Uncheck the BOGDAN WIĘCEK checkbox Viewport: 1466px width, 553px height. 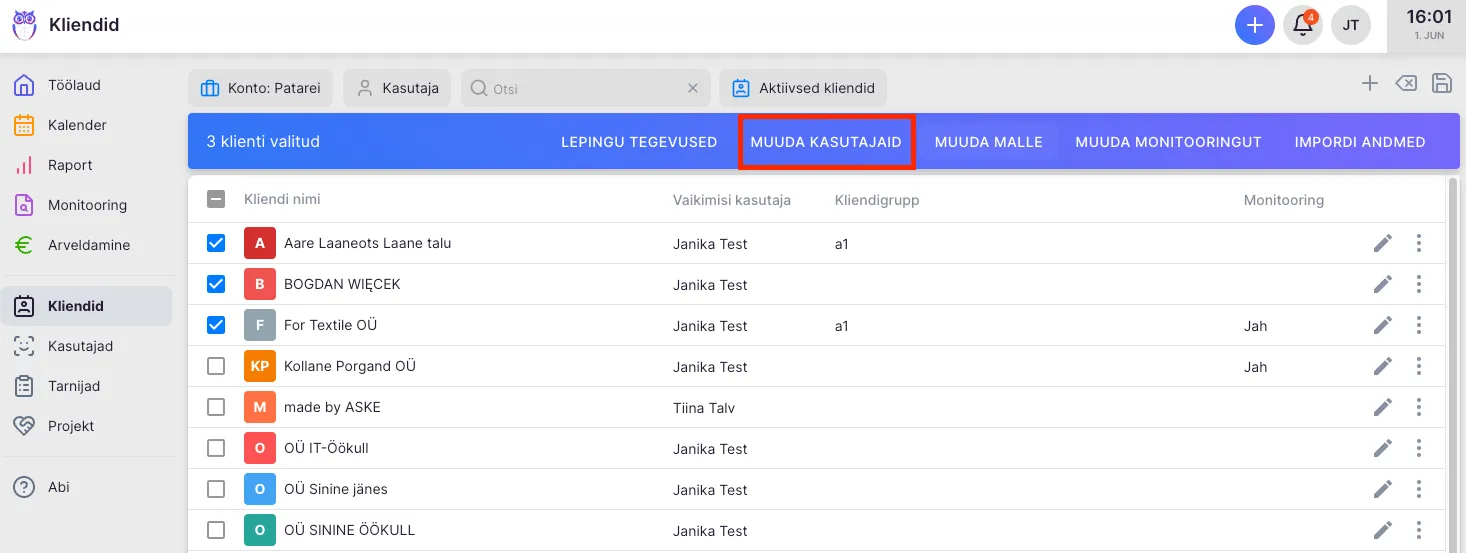click(216, 284)
